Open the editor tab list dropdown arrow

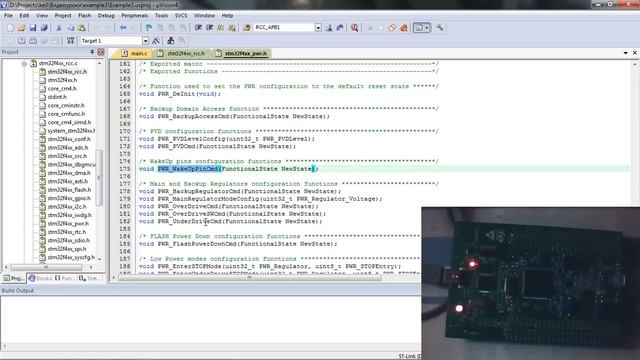[x=626, y=53]
